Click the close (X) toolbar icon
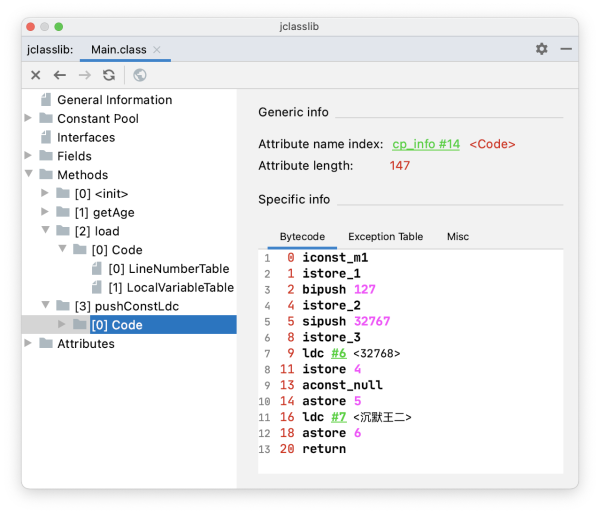The height and width of the screenshot is (514, 600). [36, 75]
